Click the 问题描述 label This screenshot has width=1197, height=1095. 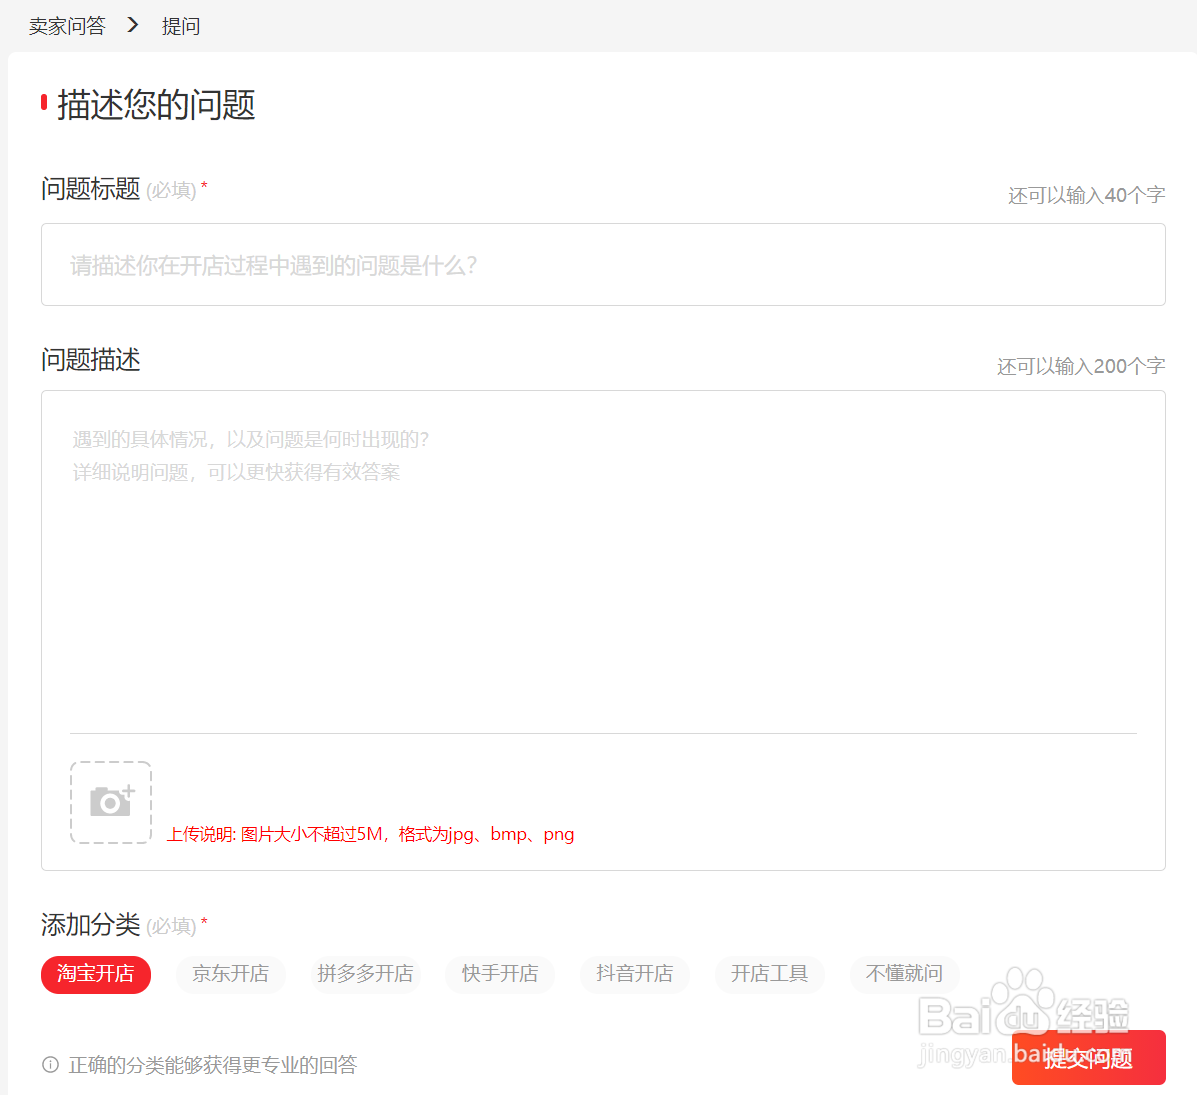point(91,360)
